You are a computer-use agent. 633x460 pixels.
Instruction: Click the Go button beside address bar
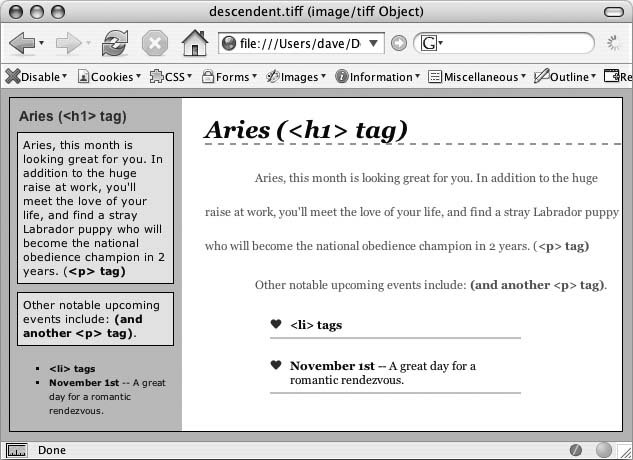click(398, 43)
